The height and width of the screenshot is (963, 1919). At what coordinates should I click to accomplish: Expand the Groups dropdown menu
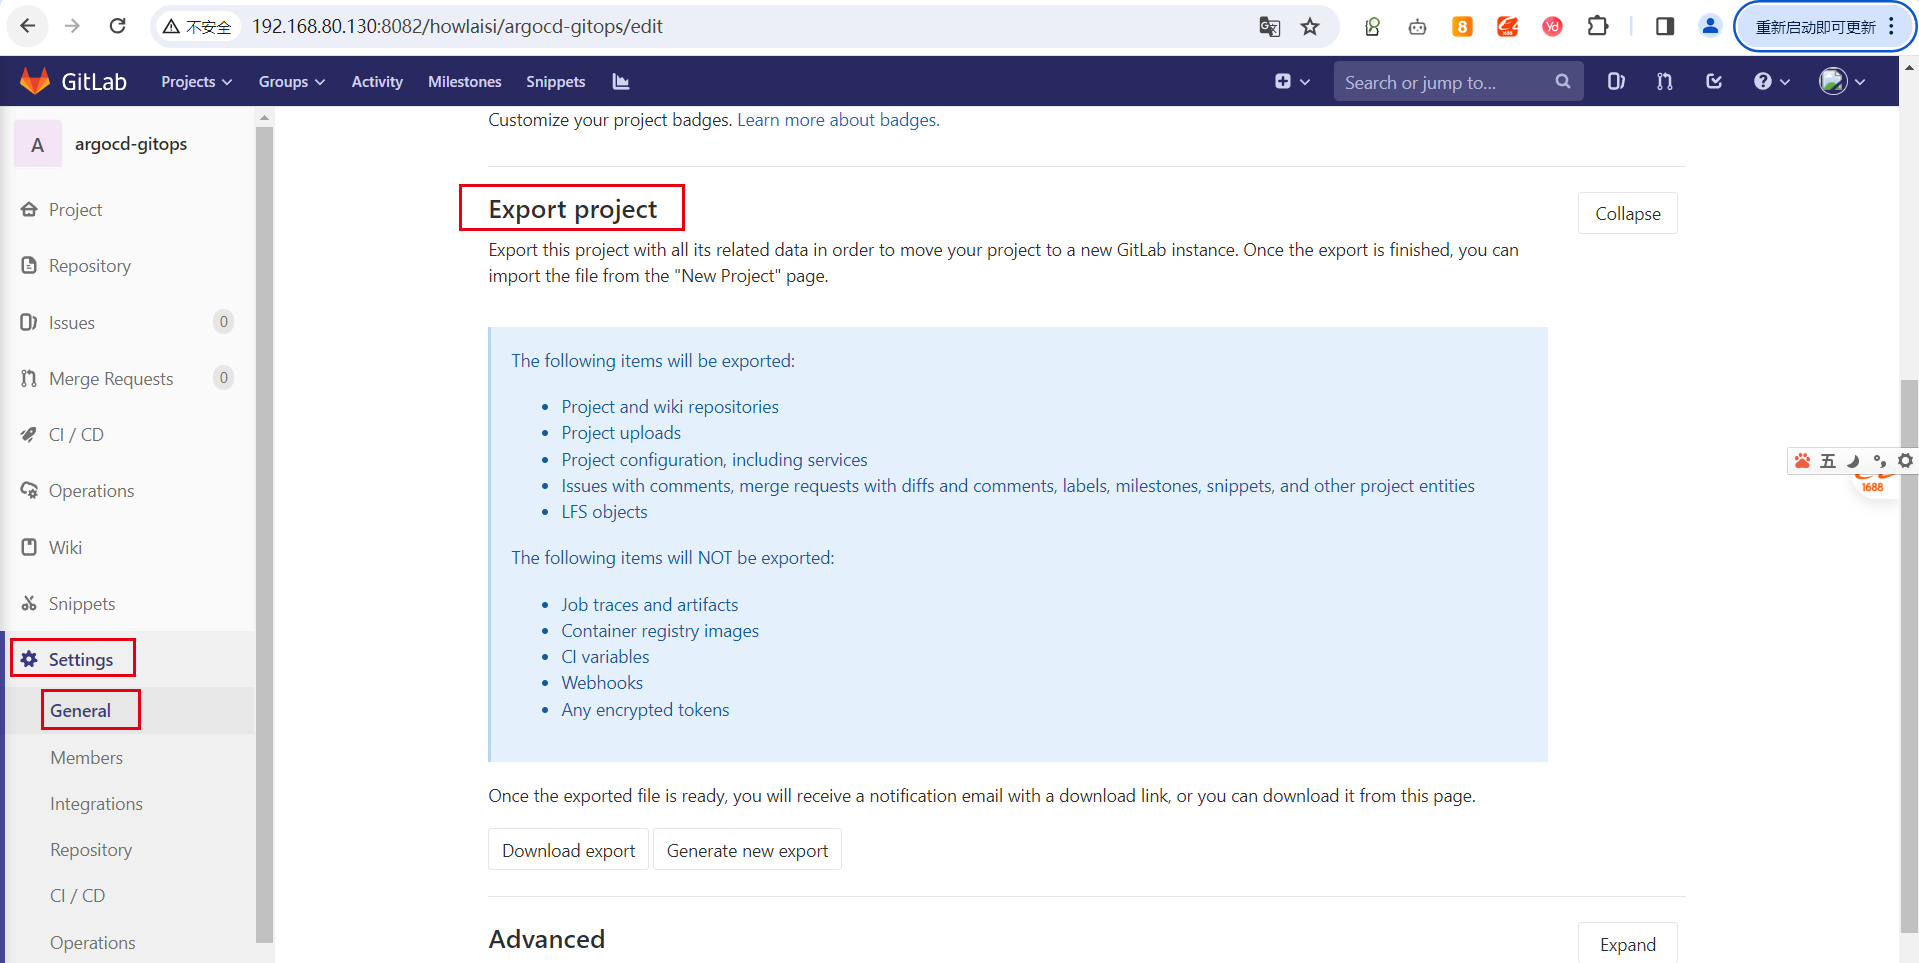291,82
